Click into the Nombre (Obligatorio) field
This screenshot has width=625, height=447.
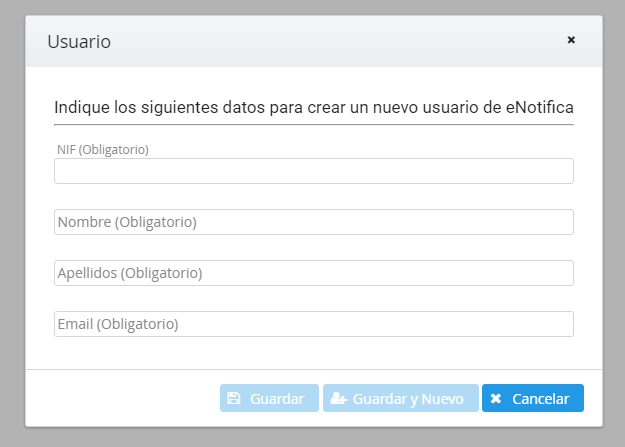[313, 222]
